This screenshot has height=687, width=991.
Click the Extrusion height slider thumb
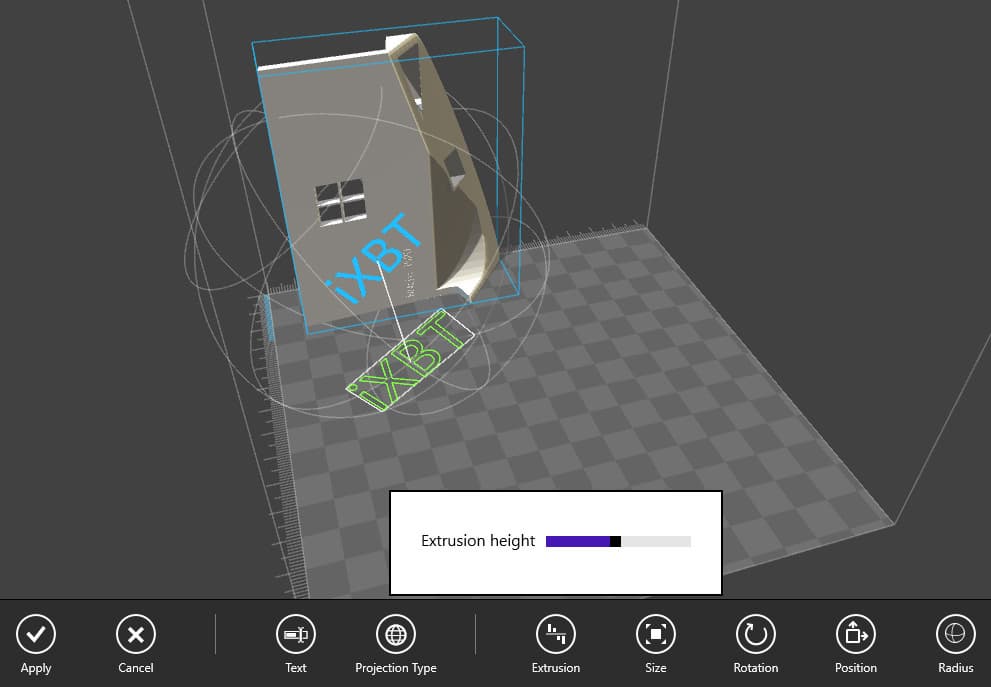[615, 541]
